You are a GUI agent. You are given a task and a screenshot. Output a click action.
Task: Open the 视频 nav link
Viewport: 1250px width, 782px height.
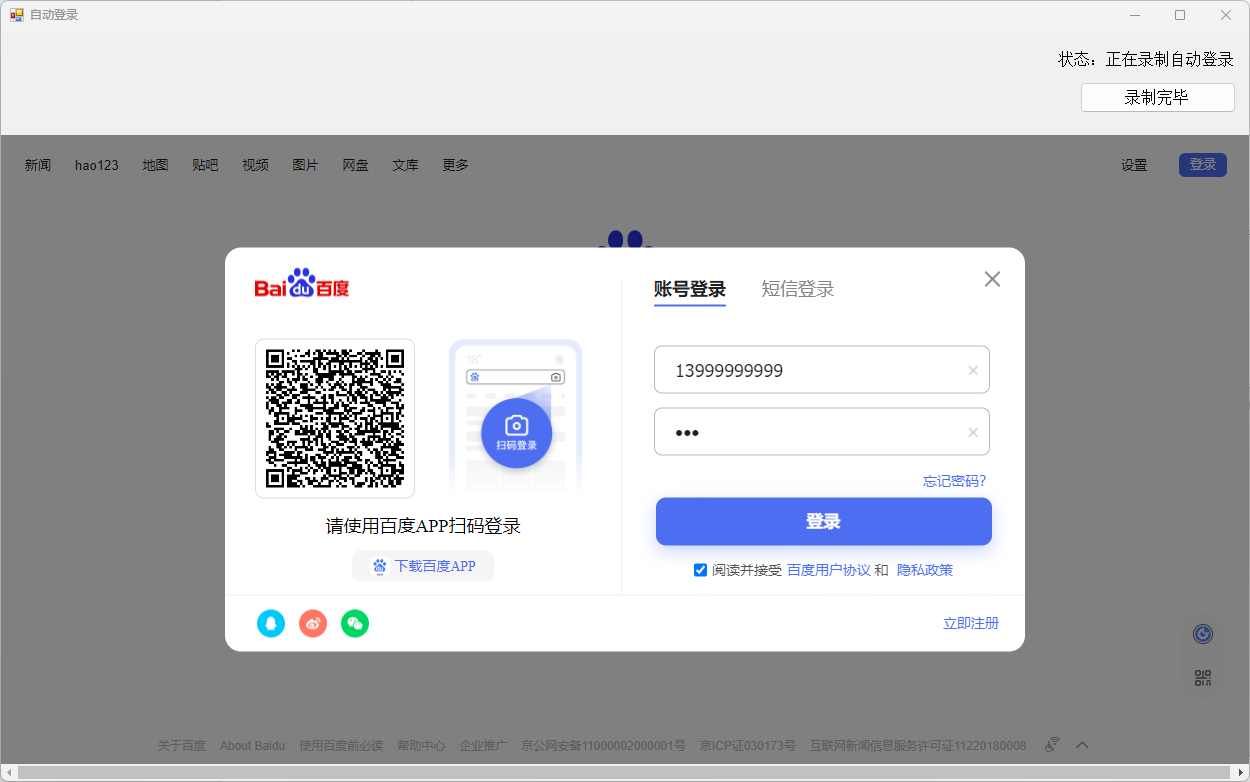pos(255,165)
